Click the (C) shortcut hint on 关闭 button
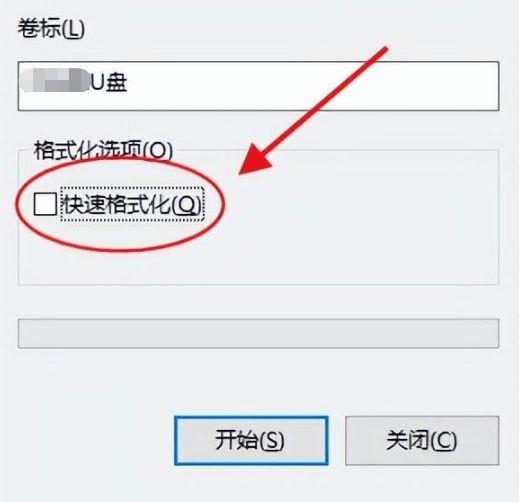This screenshot has width=519, height=502. [443, 440]
